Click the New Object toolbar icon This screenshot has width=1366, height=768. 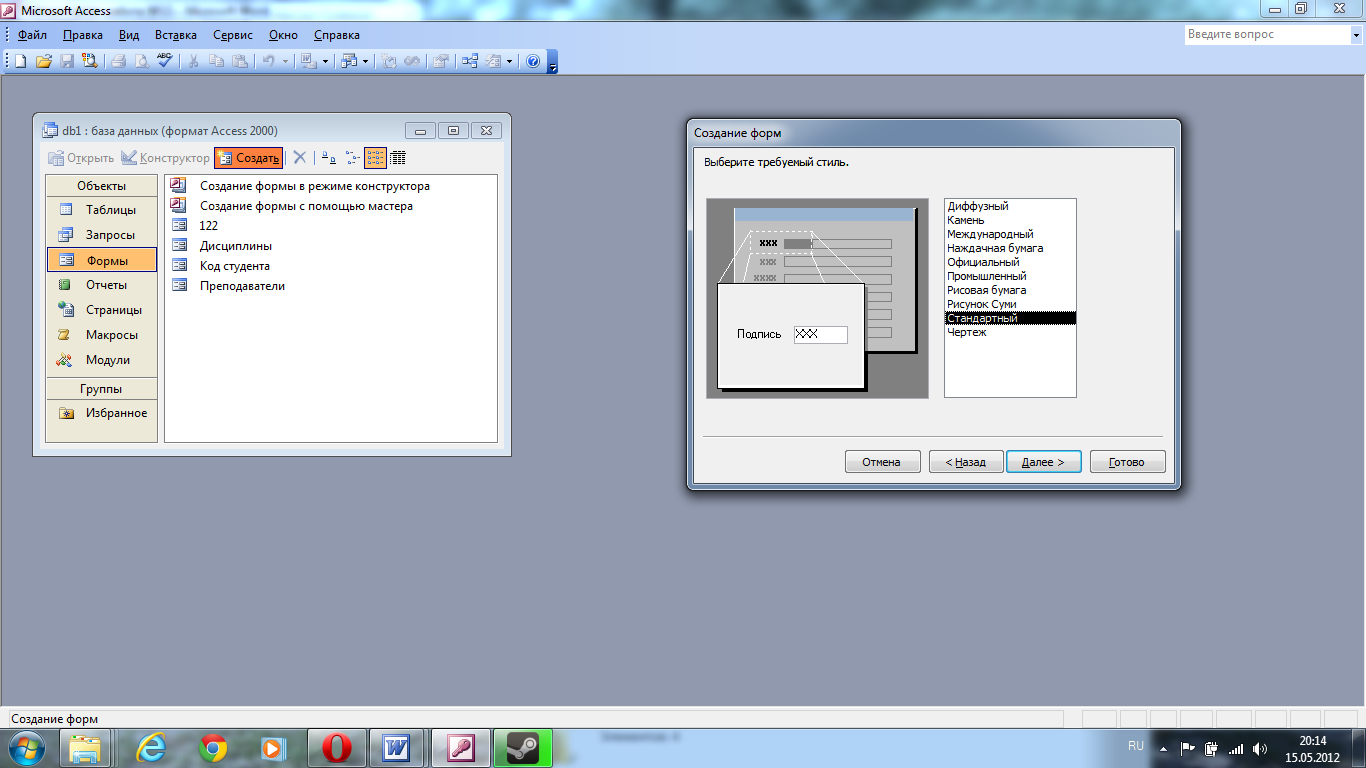[x=493, y=61]
